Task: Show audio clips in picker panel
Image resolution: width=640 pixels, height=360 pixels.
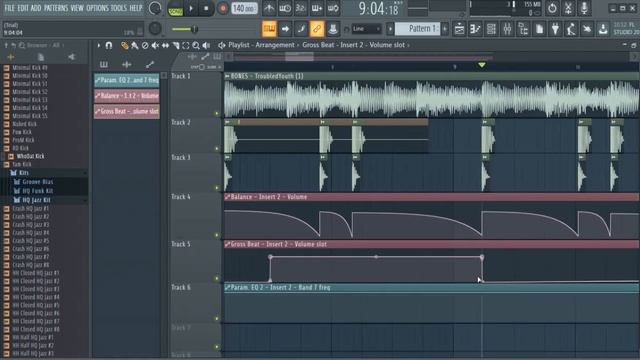Action: tap(127, 64)
